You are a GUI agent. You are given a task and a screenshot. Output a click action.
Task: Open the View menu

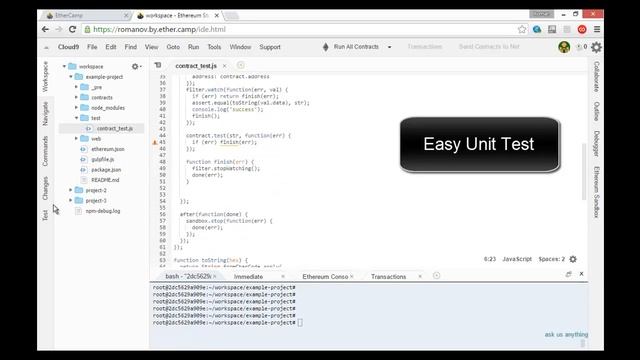click(x=151, y=47)
